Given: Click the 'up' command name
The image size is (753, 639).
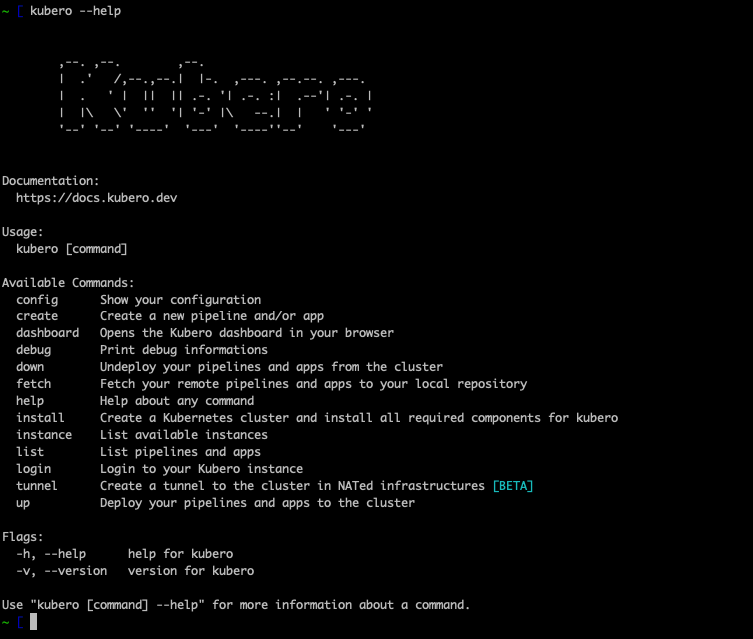Looking at the screenshot, I should click(23, 503).
